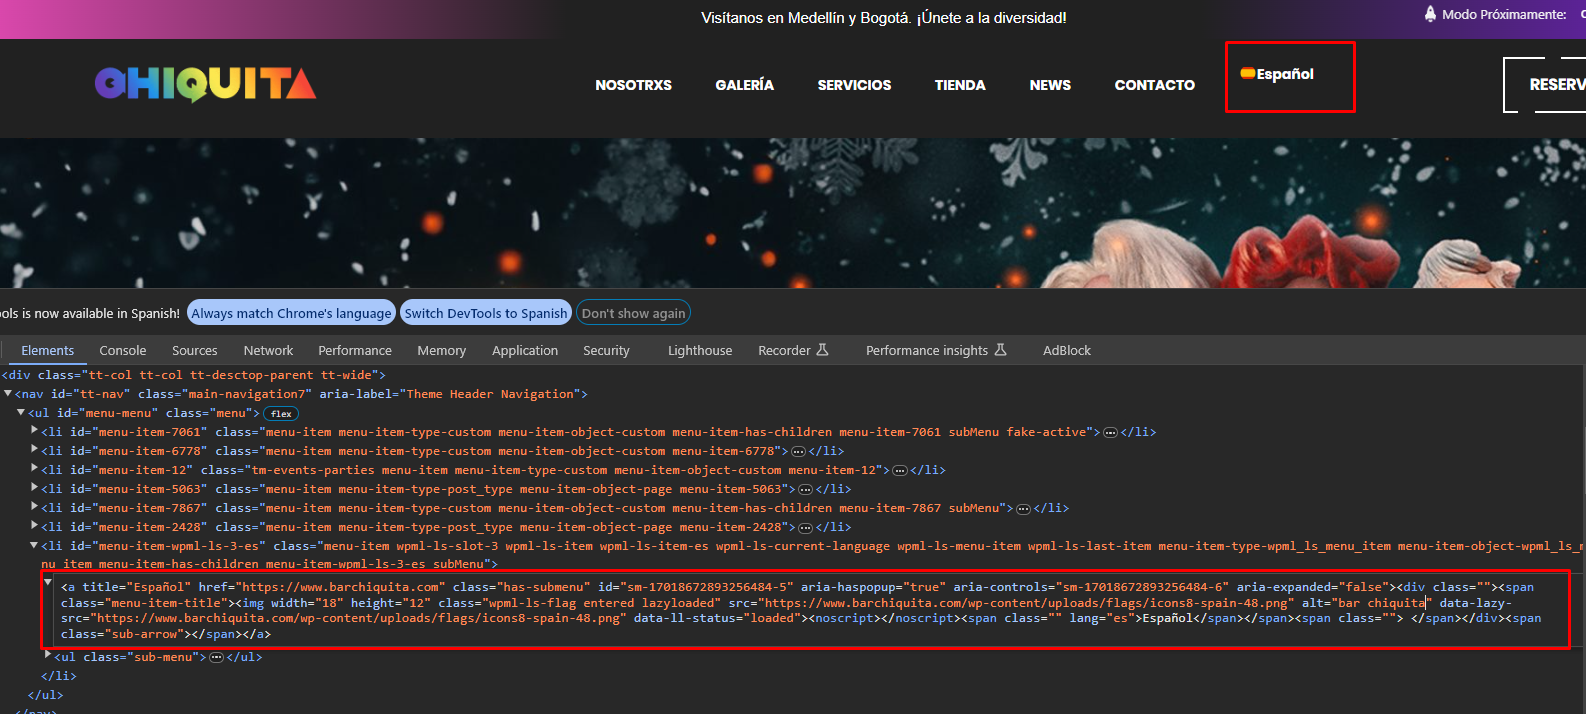Open the GALERÍA navigation link

[744, 85]
